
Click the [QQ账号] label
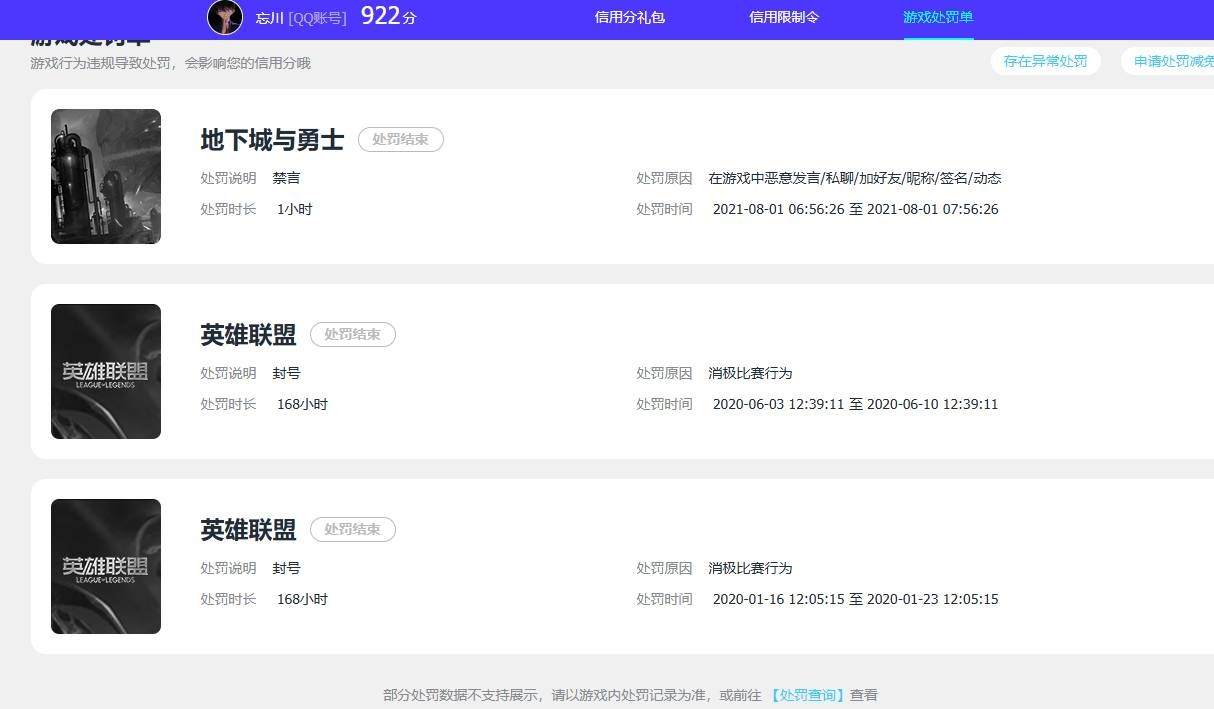[317, 18]
